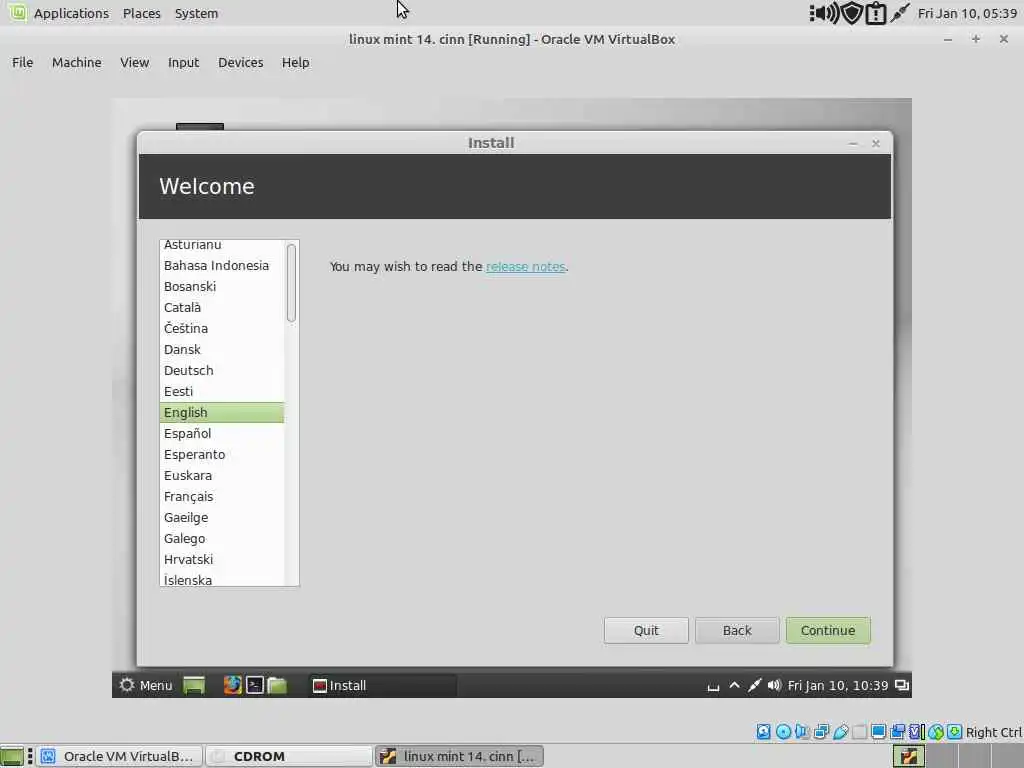
Task: Click the guest window list tray icon
Action: (x=902, y=685)
